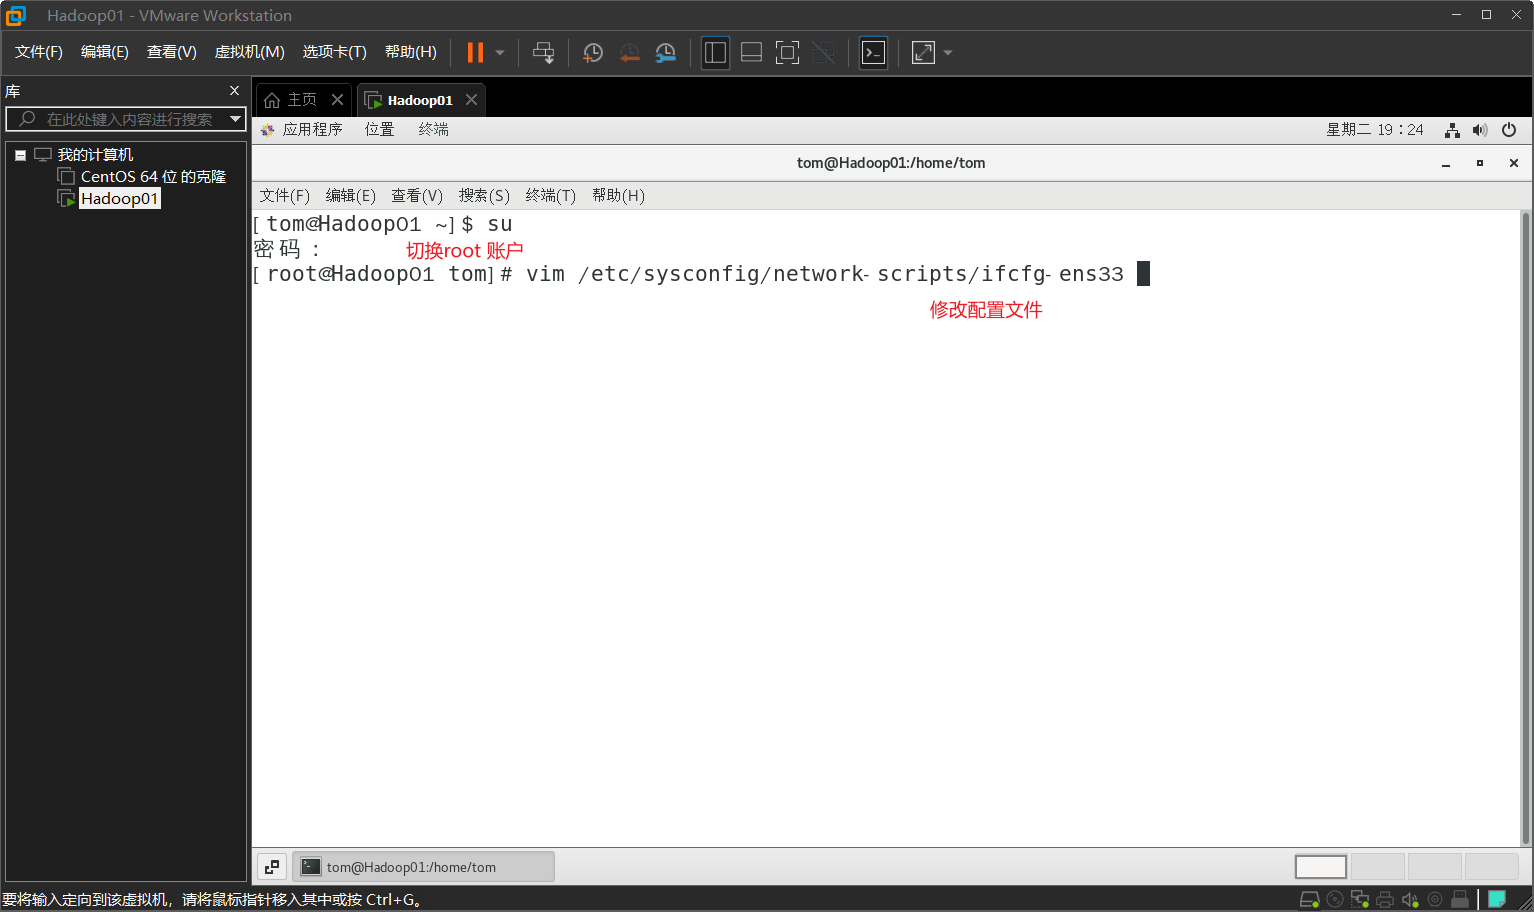Screen dimensions: 1534x912
Task: Collapse the 我的计算机 tree node
Action: tap(20, 155)
